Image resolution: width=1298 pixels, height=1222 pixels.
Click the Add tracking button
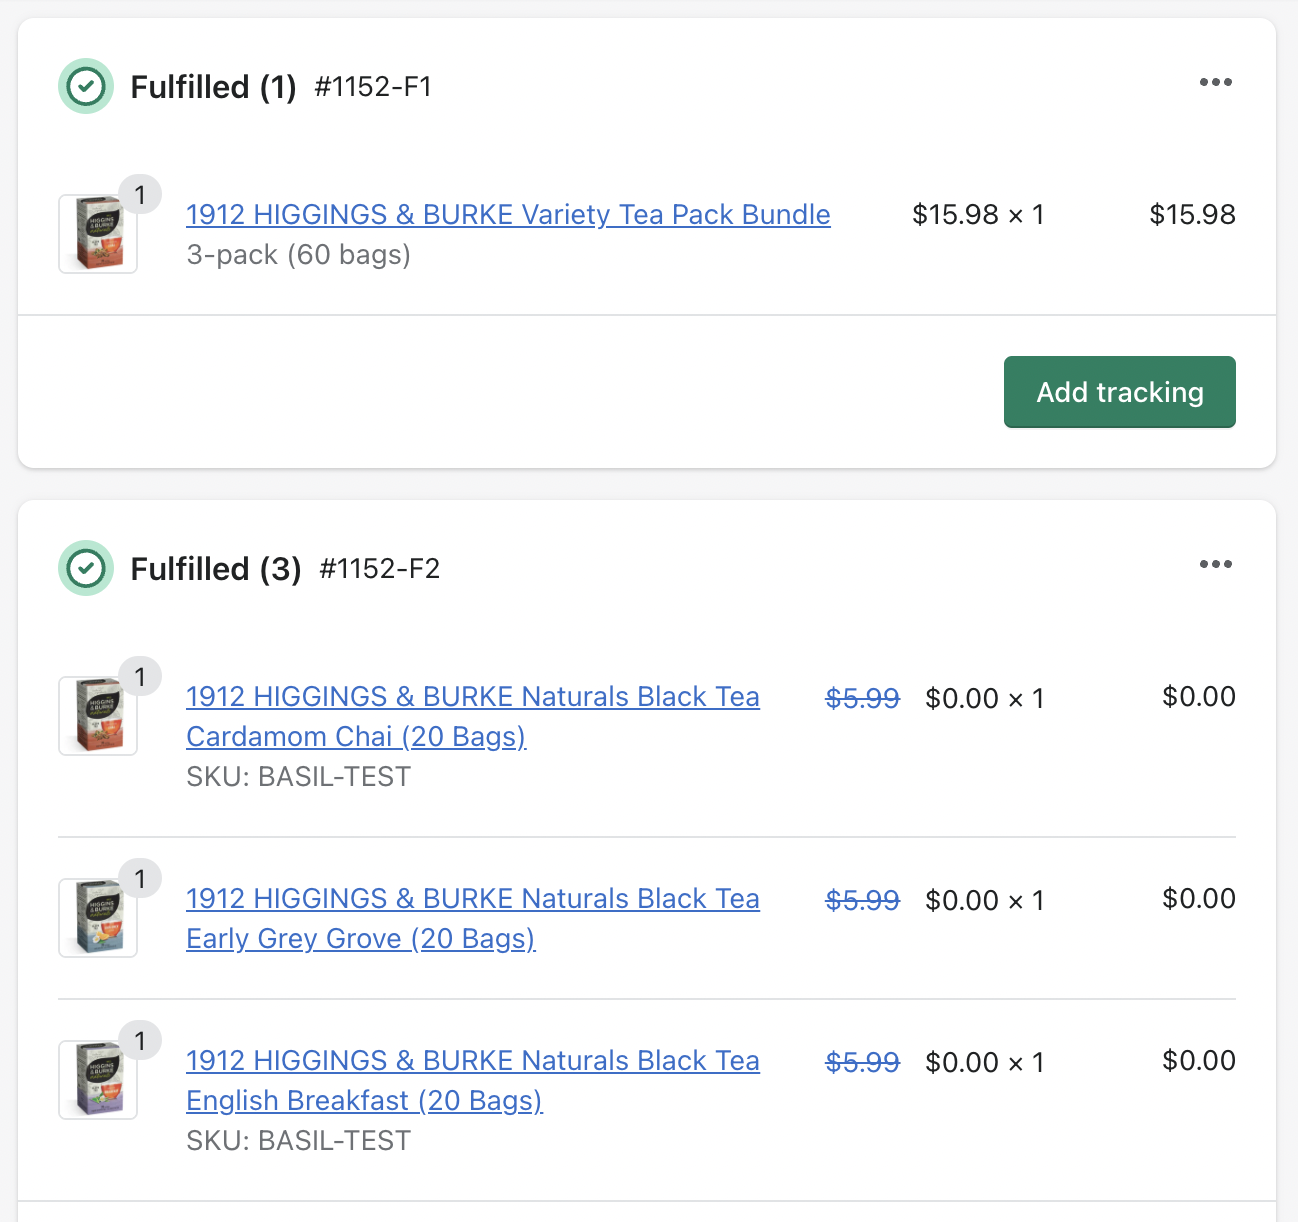tap(1119, 392)
